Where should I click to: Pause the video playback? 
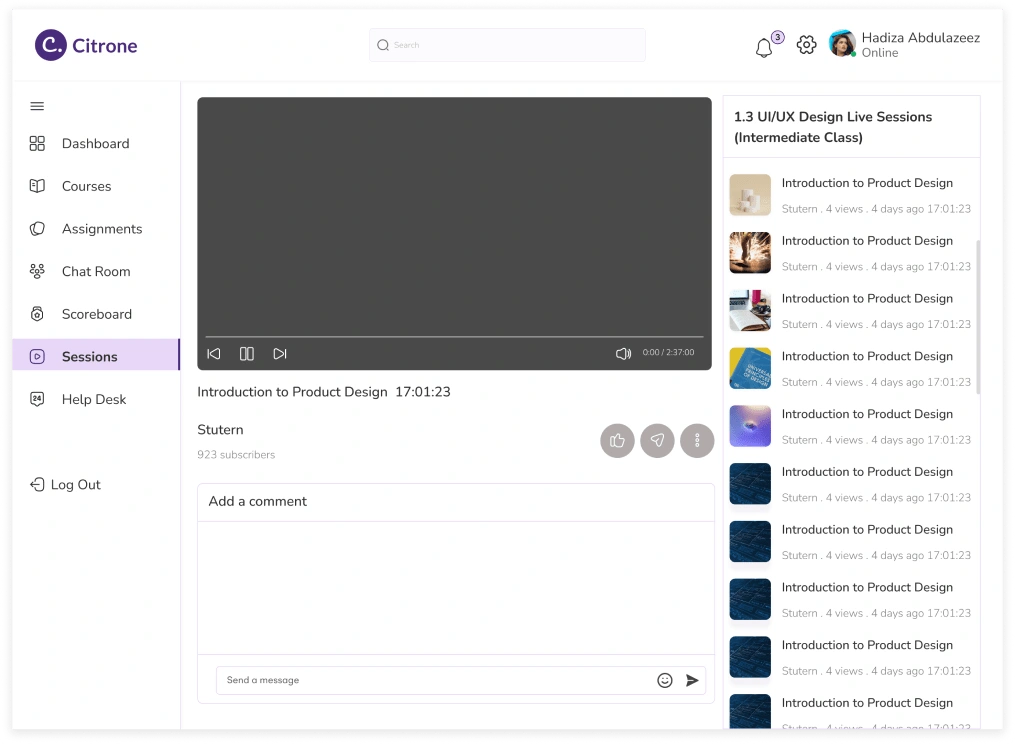pyautogui.click(x=247, y=354)
